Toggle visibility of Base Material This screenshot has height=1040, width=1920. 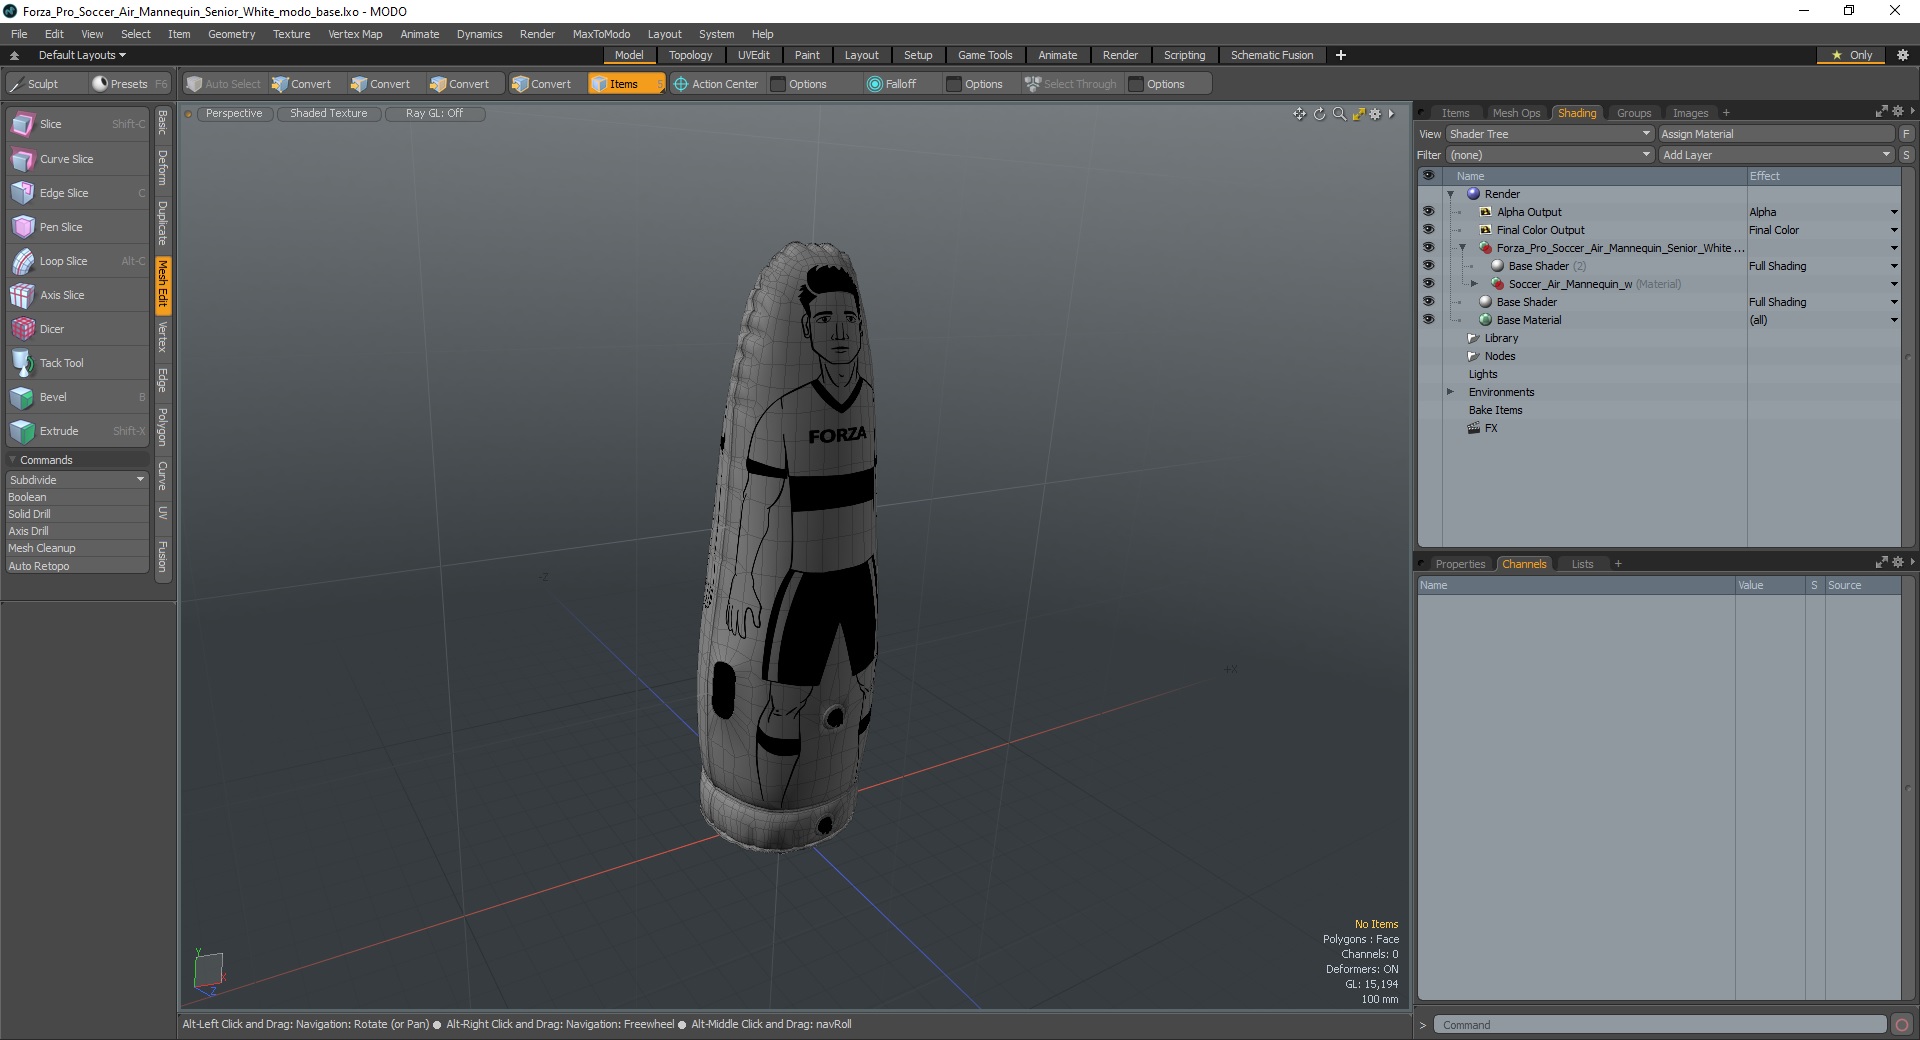[1428, 320]
